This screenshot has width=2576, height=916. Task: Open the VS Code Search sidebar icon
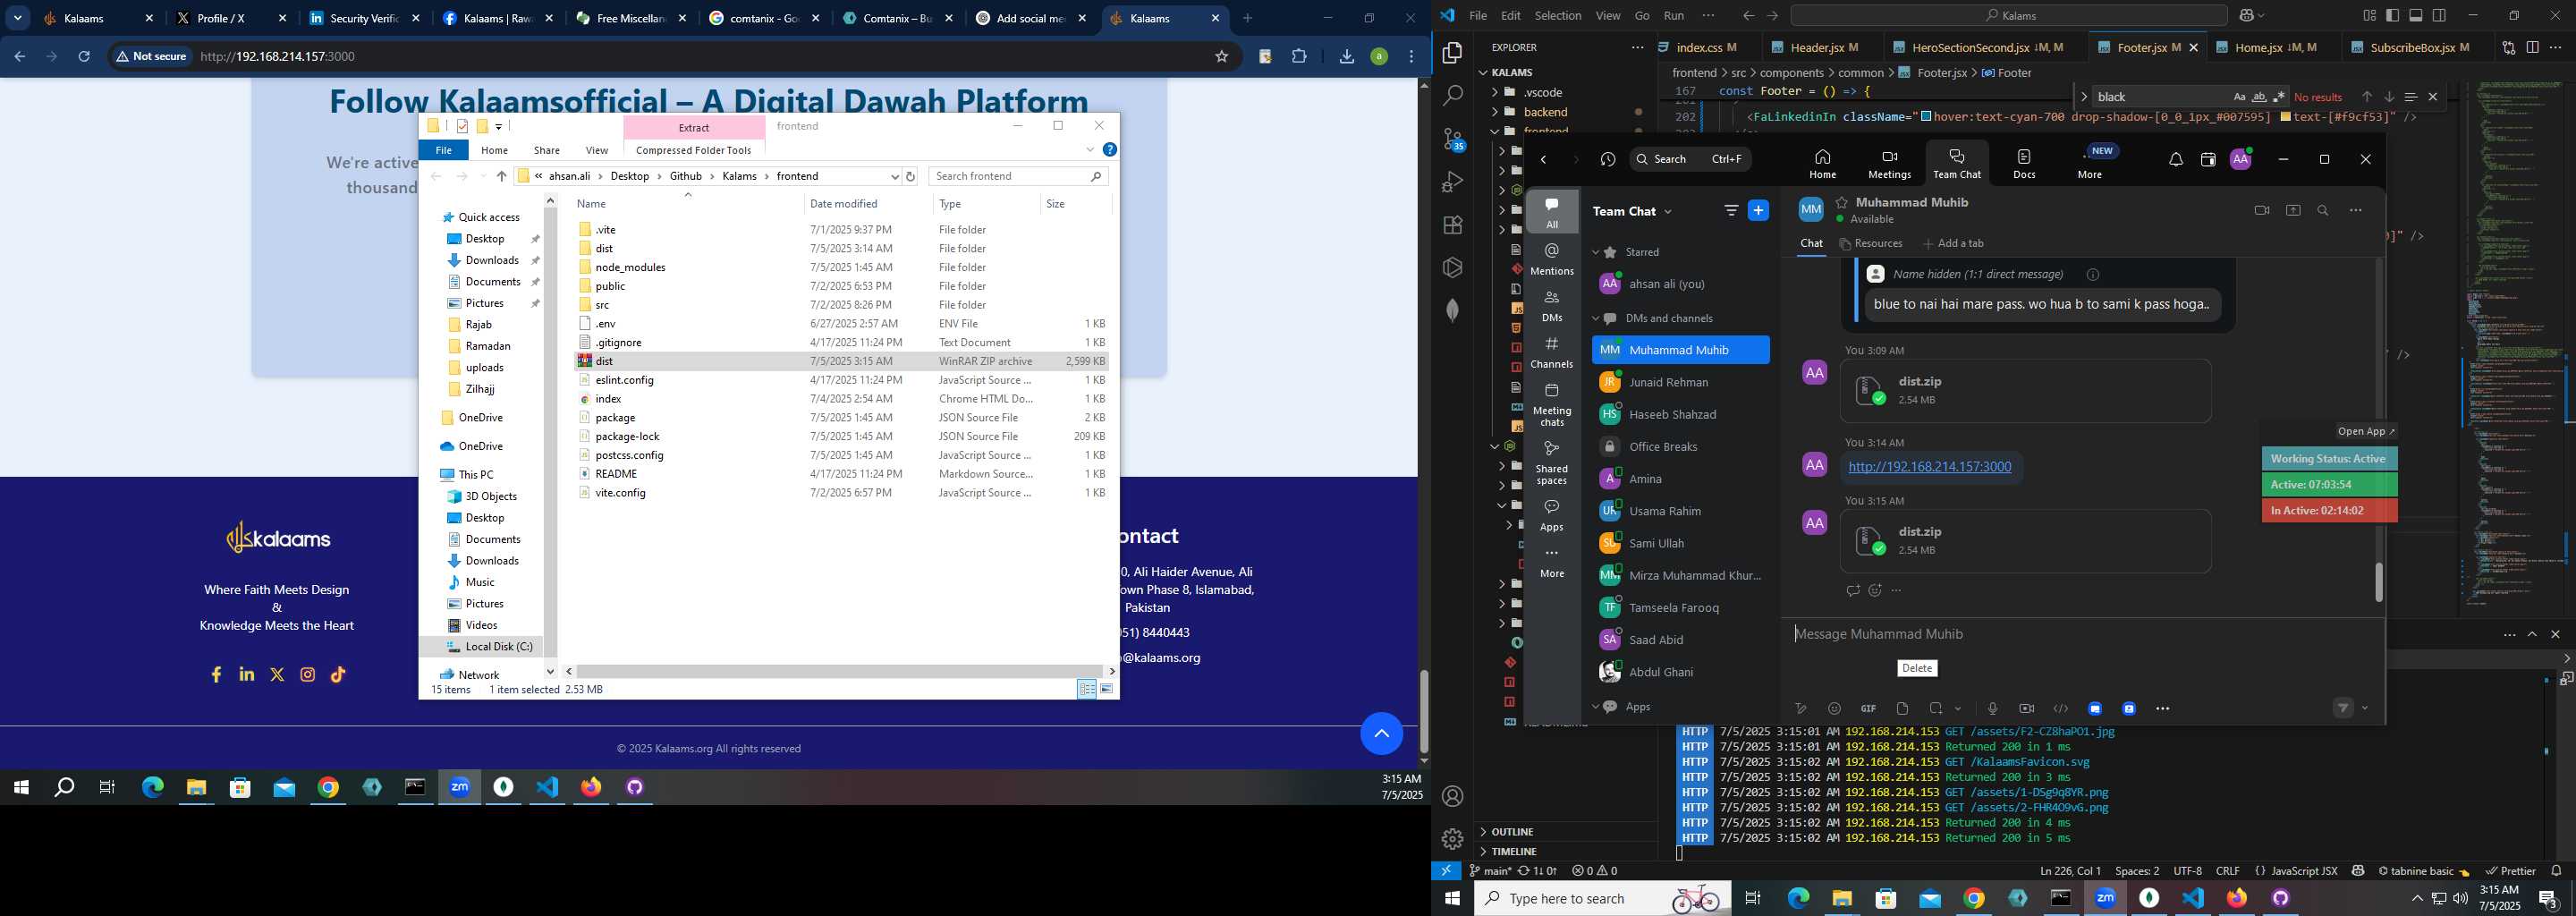1453,96
